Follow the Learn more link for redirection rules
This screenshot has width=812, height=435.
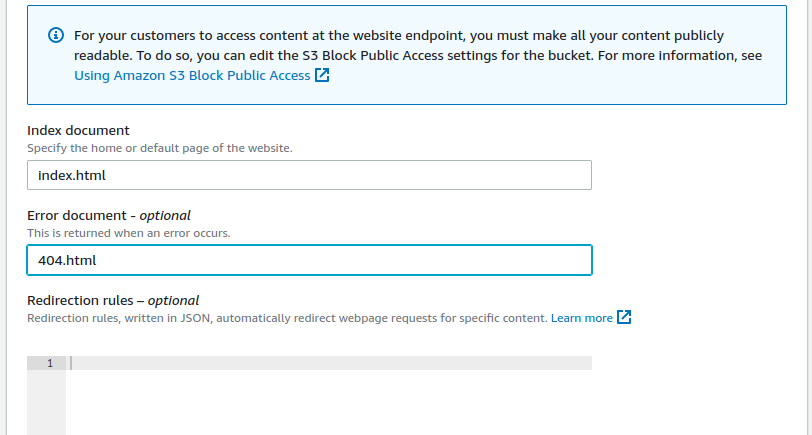(x=582, y=318)
